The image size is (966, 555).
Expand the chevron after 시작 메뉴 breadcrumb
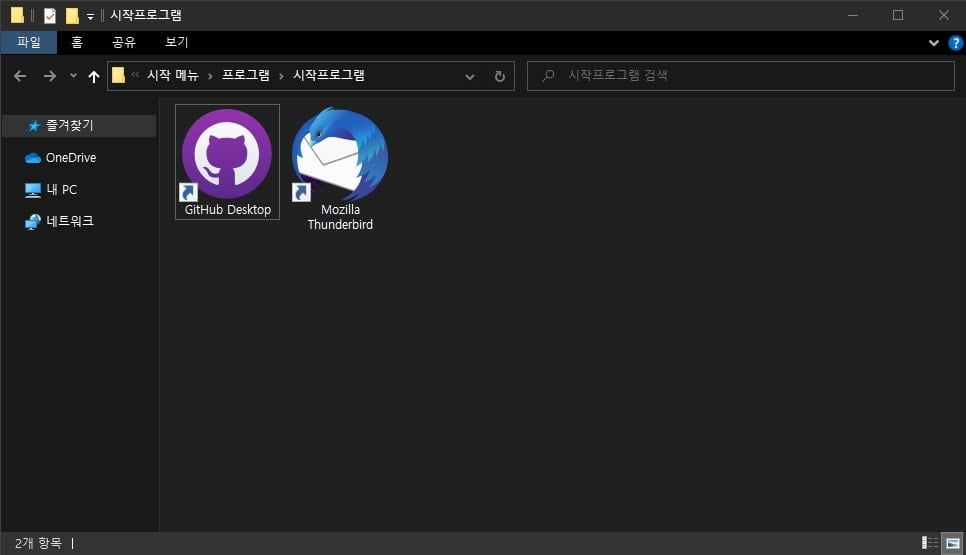210,76
